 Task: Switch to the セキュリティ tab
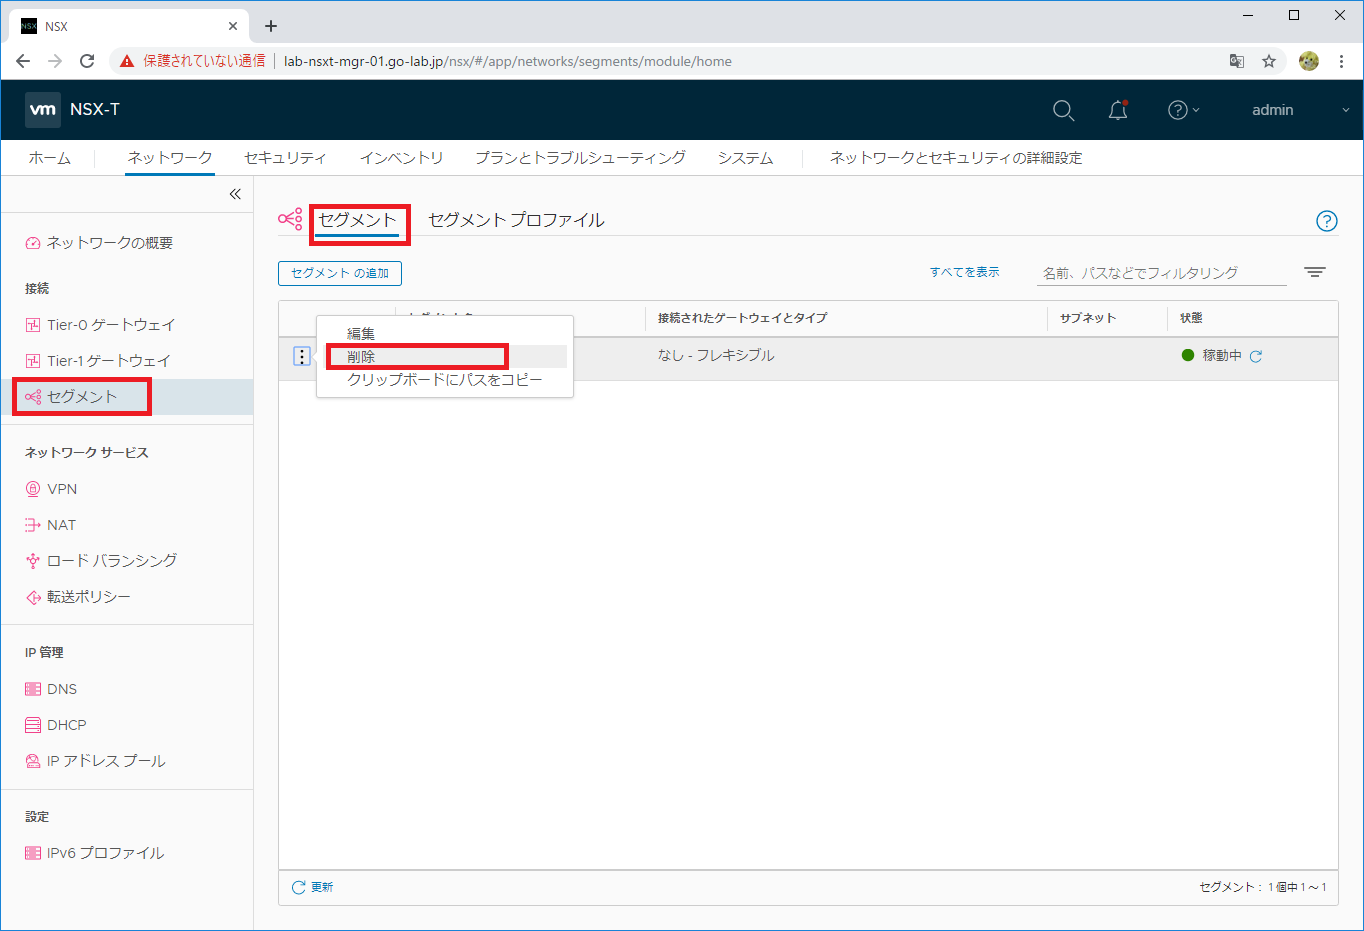pyautogui.click(x=285, y=158)
